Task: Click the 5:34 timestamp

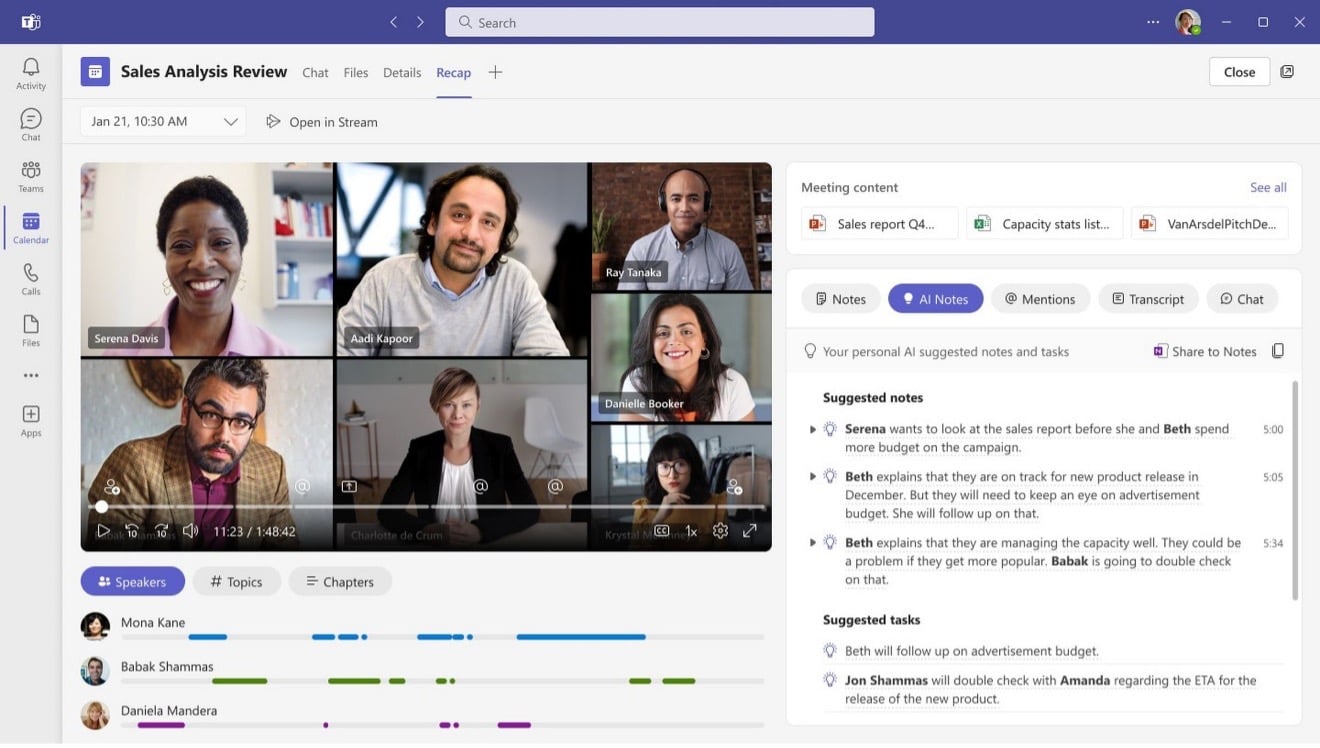Action: (x=1273, y=543)
